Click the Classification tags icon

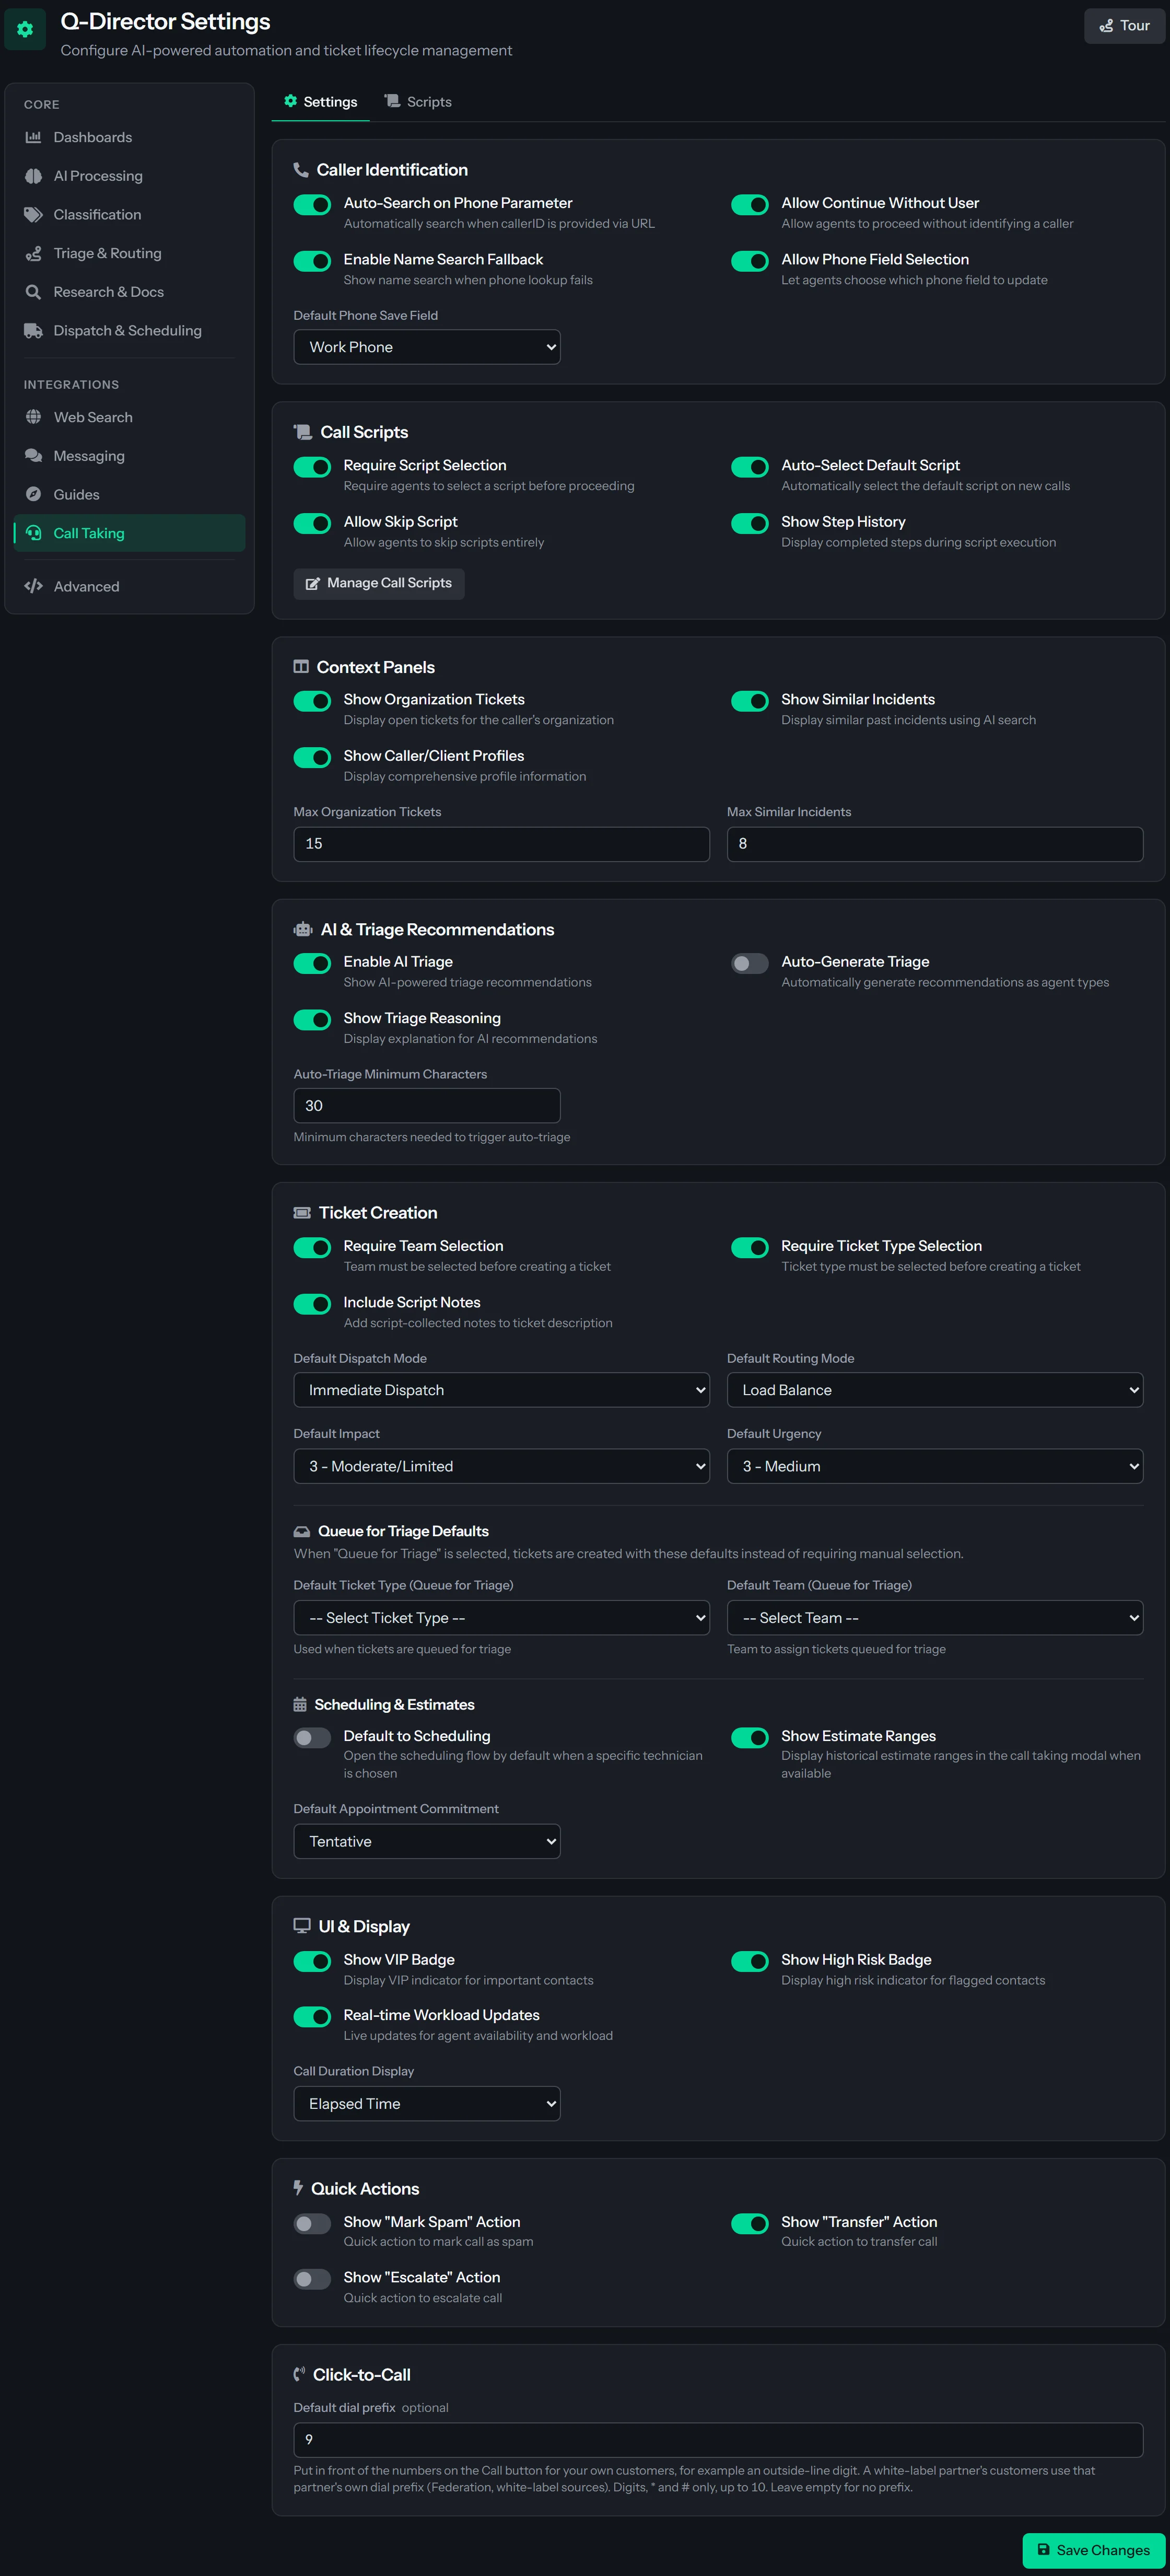point(33,215)
